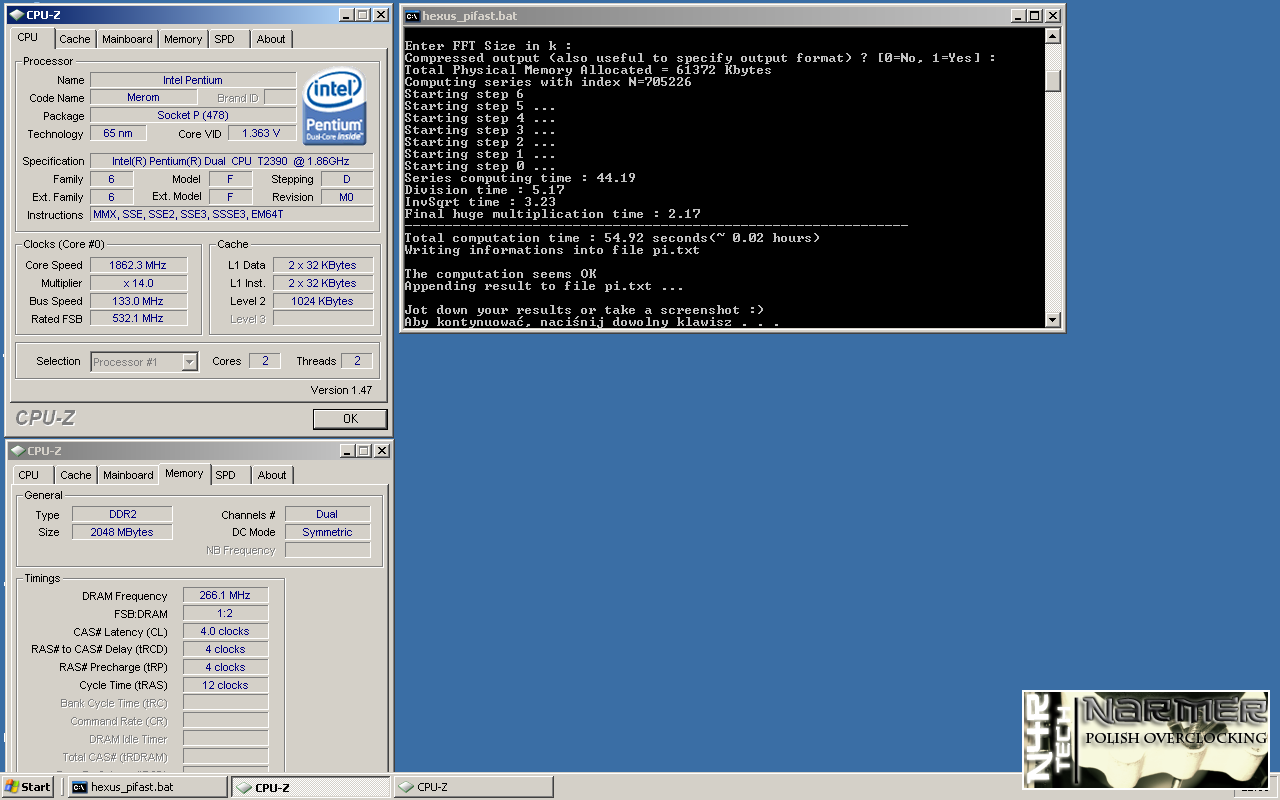Open Cache tab in top CPU-Z window
This screenshot has width=1280, height=800.
[75, 39]
